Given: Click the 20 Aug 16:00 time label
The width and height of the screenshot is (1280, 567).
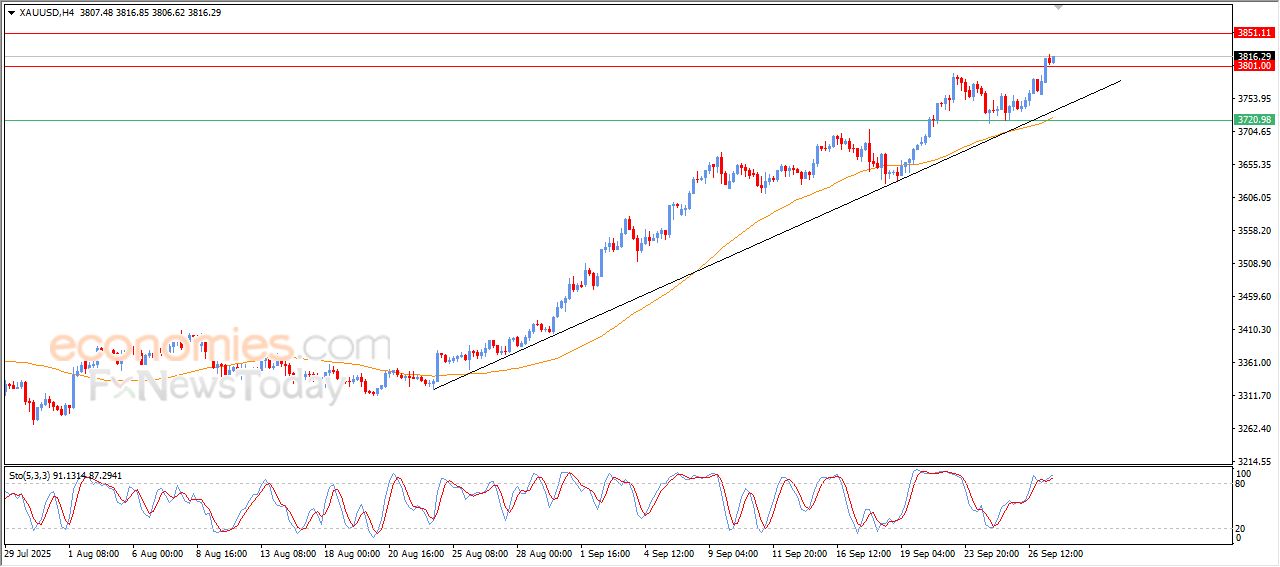Looking at the screenshot, I should pos(417,552).
